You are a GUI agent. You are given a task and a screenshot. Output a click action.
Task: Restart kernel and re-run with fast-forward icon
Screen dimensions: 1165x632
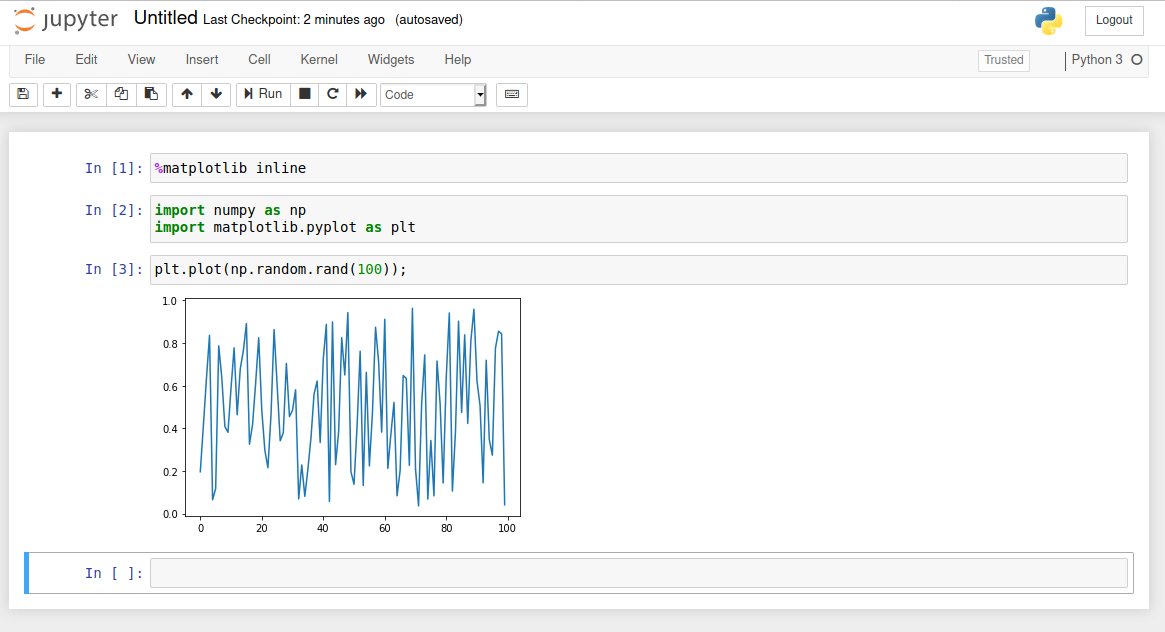coord(361,93)
